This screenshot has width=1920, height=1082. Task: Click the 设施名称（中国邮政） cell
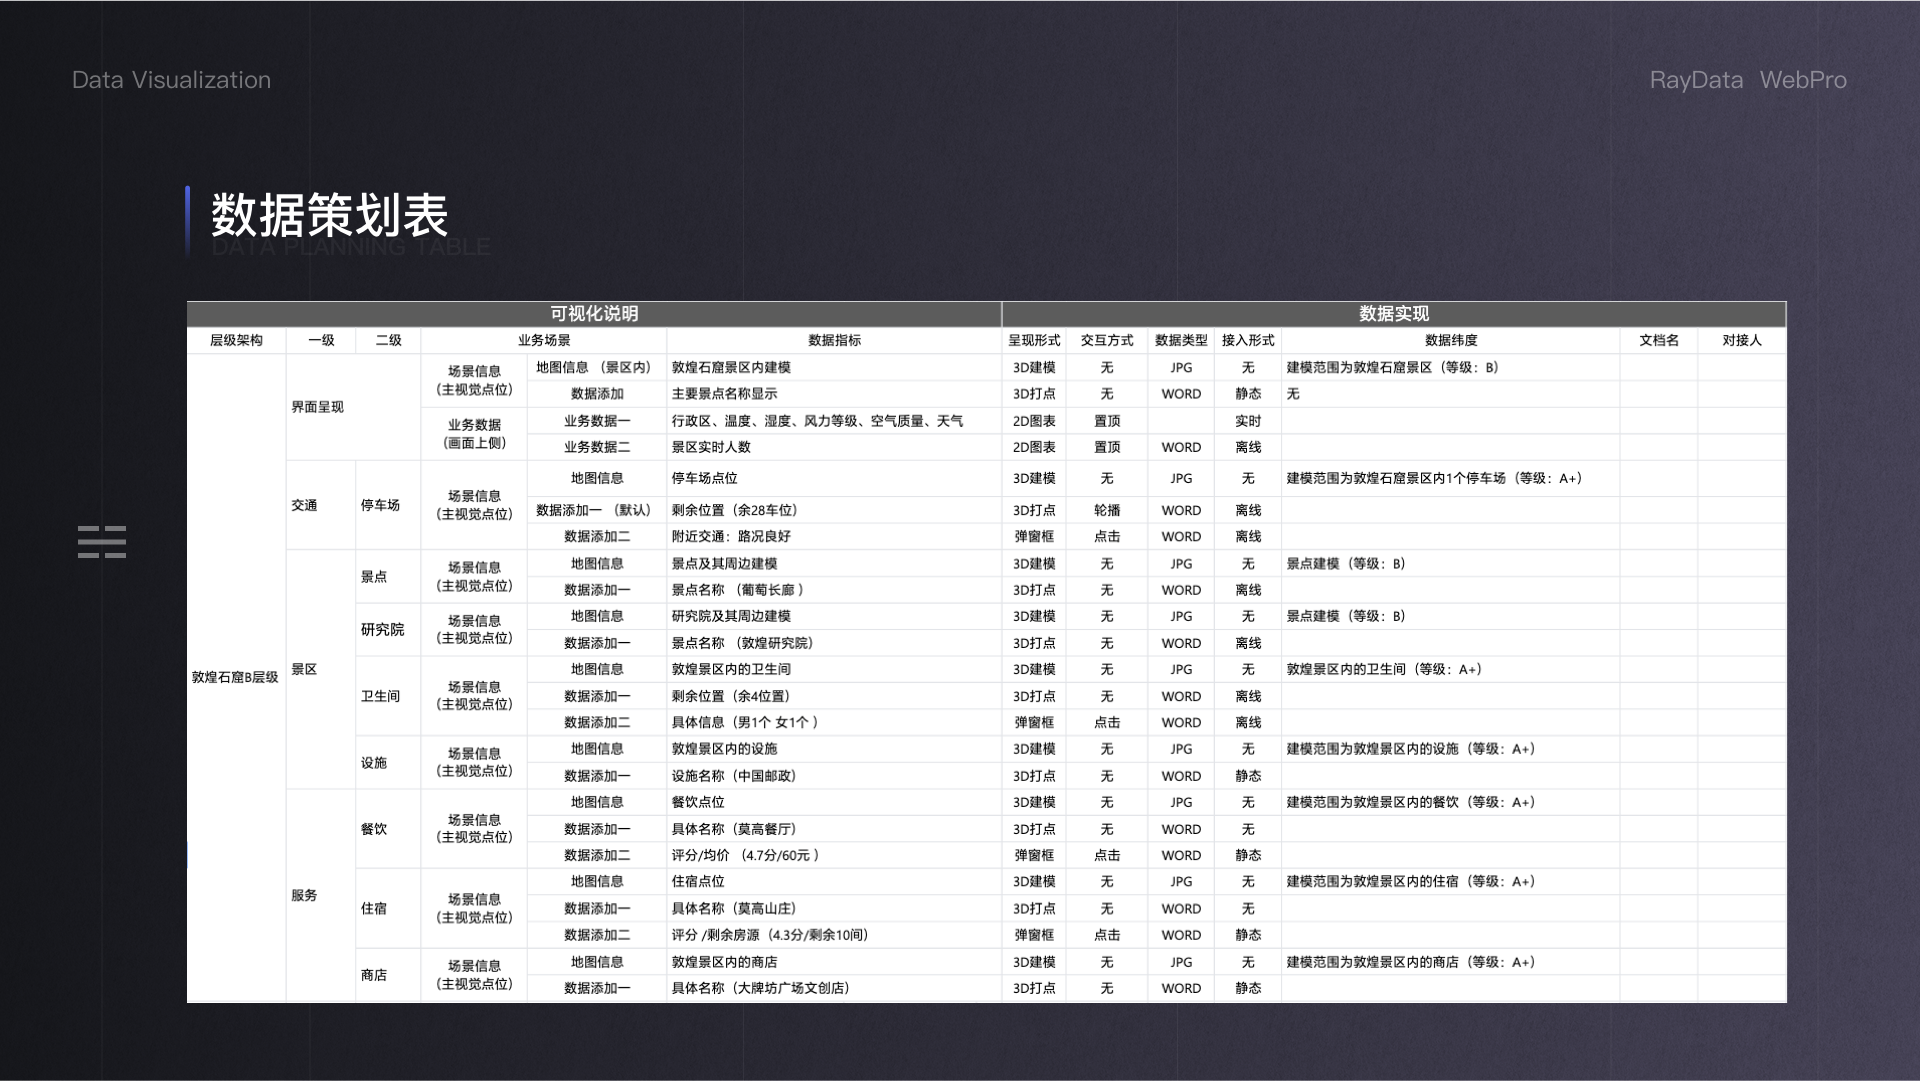734,775
